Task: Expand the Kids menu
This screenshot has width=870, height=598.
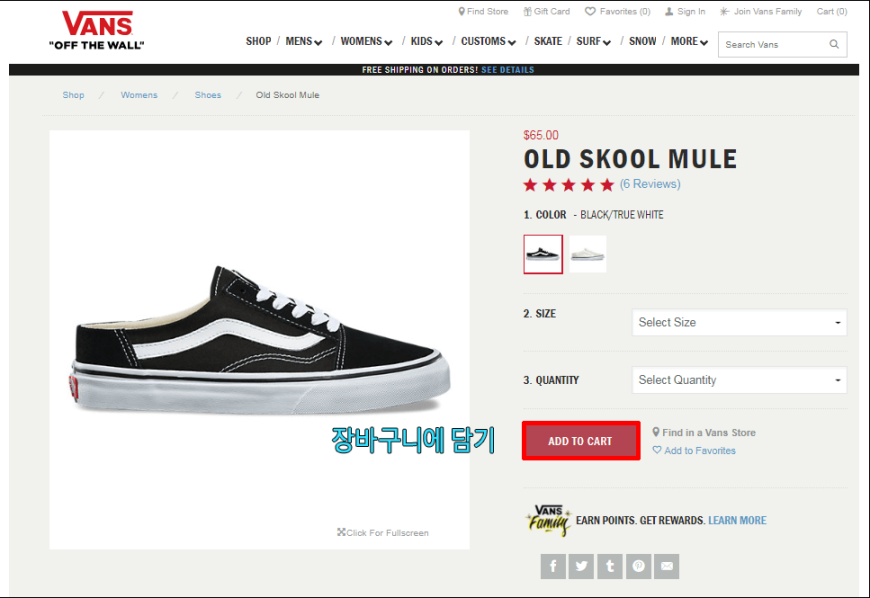Action: coord(426,41)
